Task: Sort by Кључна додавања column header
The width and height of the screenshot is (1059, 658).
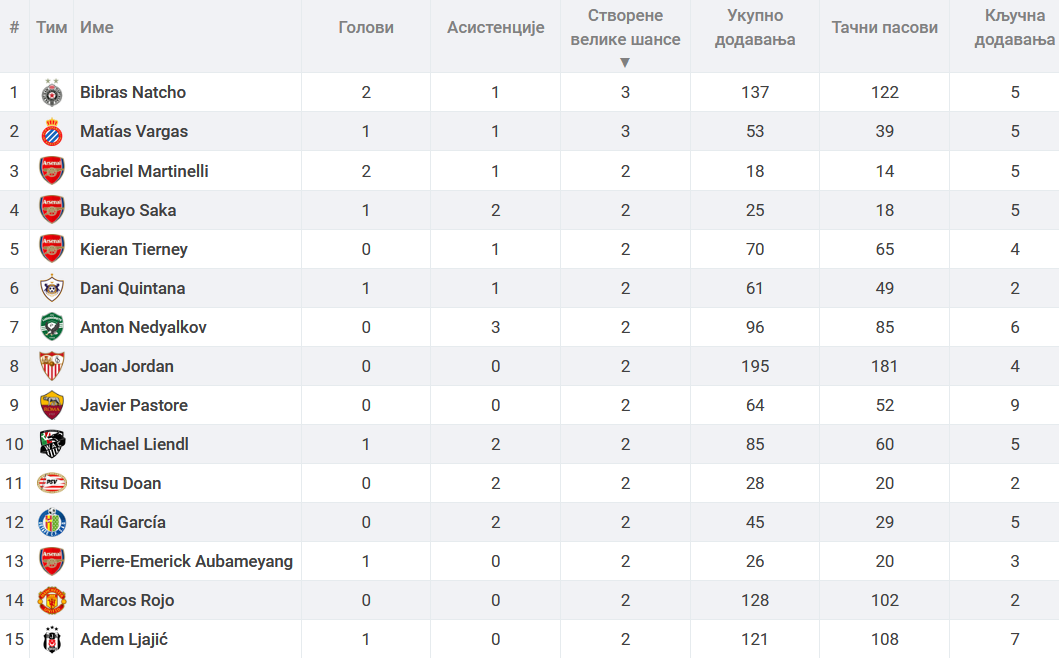Action: coord(1014,28)
